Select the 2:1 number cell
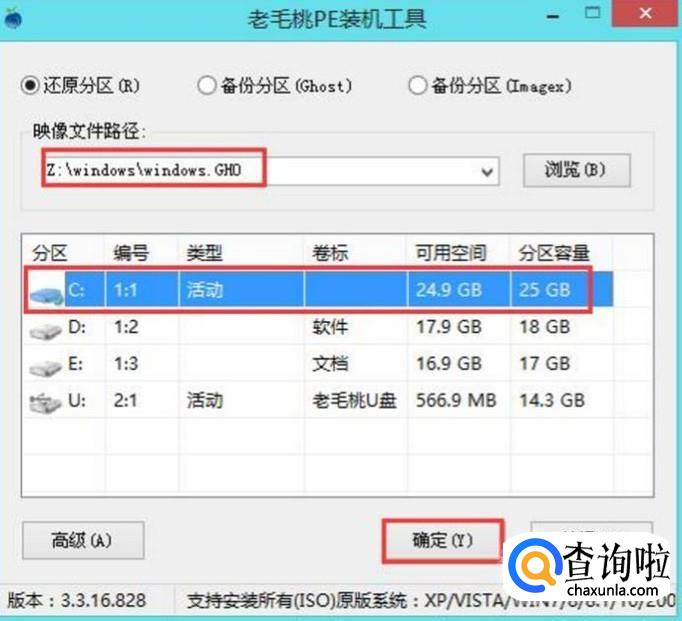This screenshot has height=621, width=682. 126,400
